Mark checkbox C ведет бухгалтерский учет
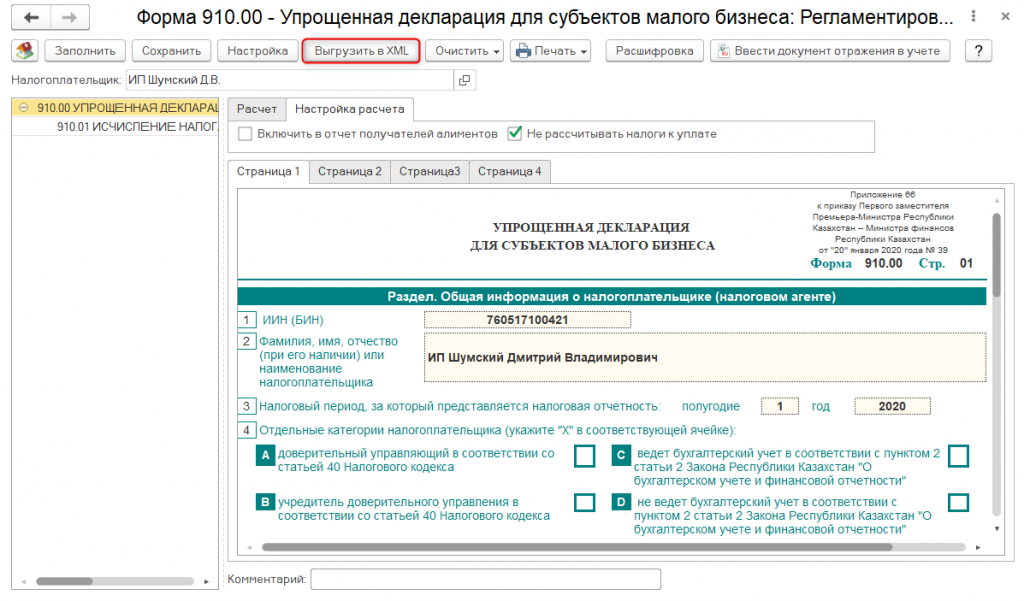Image resolution: width=1024 pixels, height=601 pixels. point(958,457)
